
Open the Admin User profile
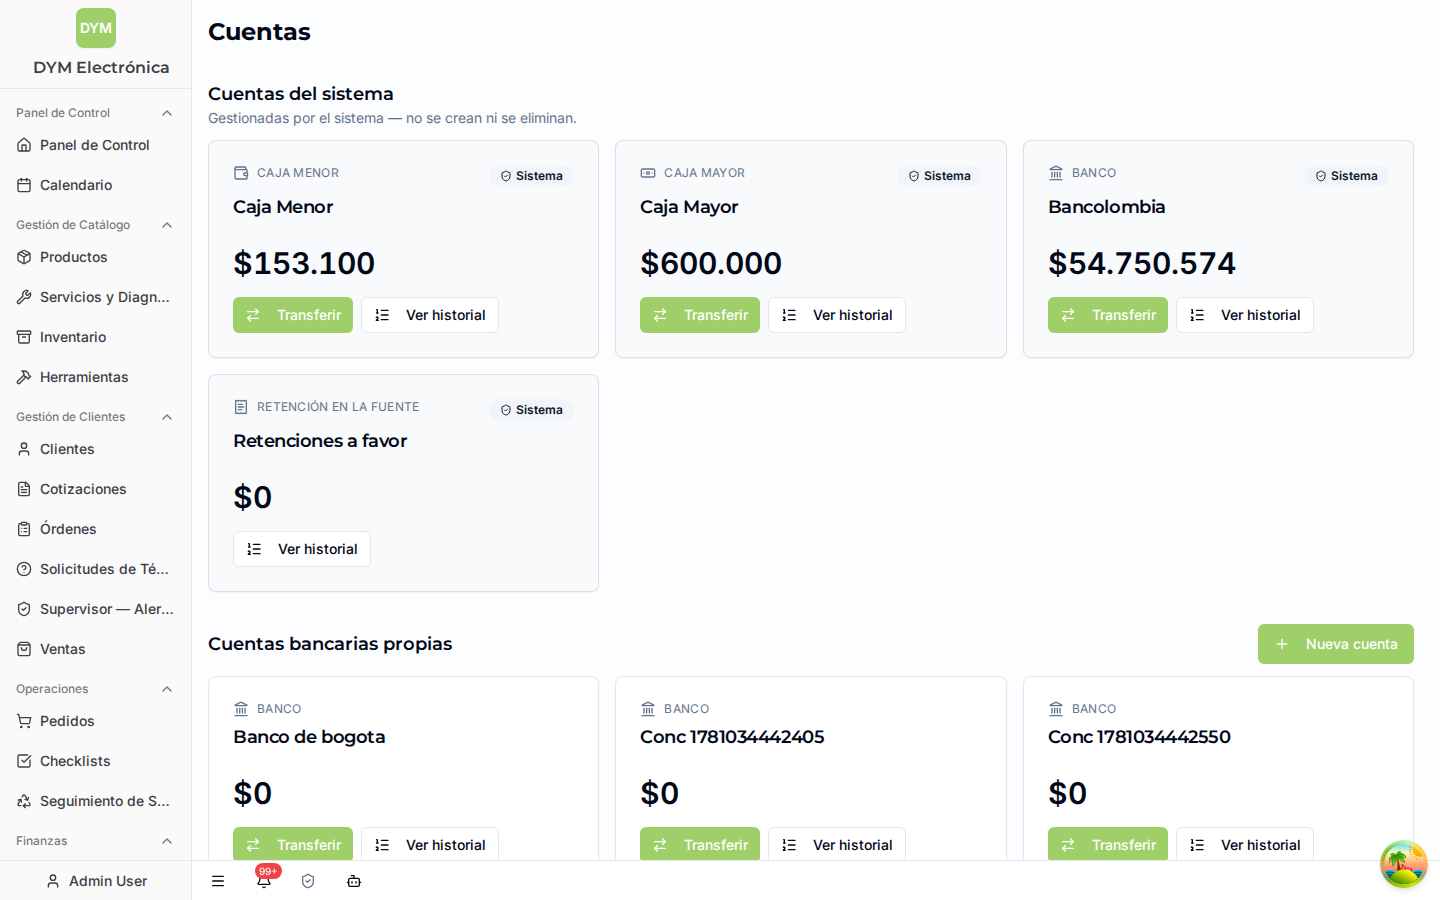96,881
